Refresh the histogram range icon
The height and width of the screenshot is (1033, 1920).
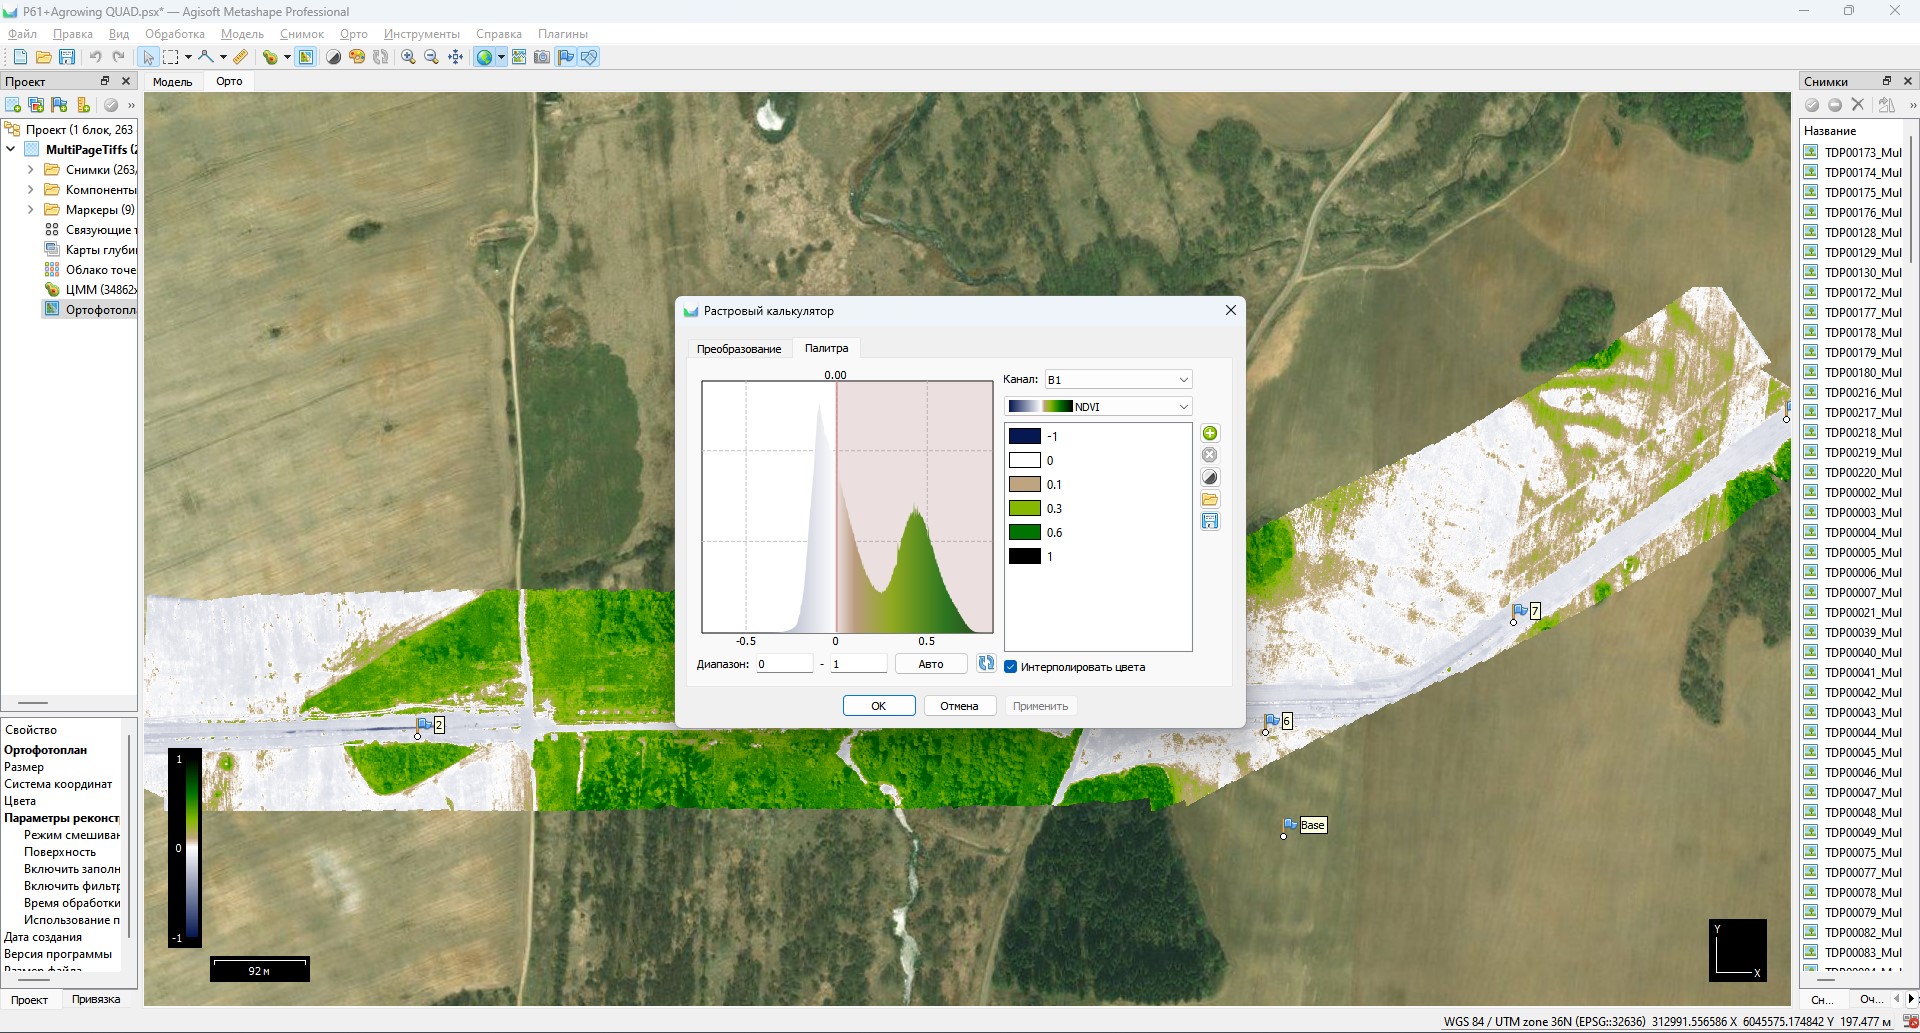click(986, 663)
